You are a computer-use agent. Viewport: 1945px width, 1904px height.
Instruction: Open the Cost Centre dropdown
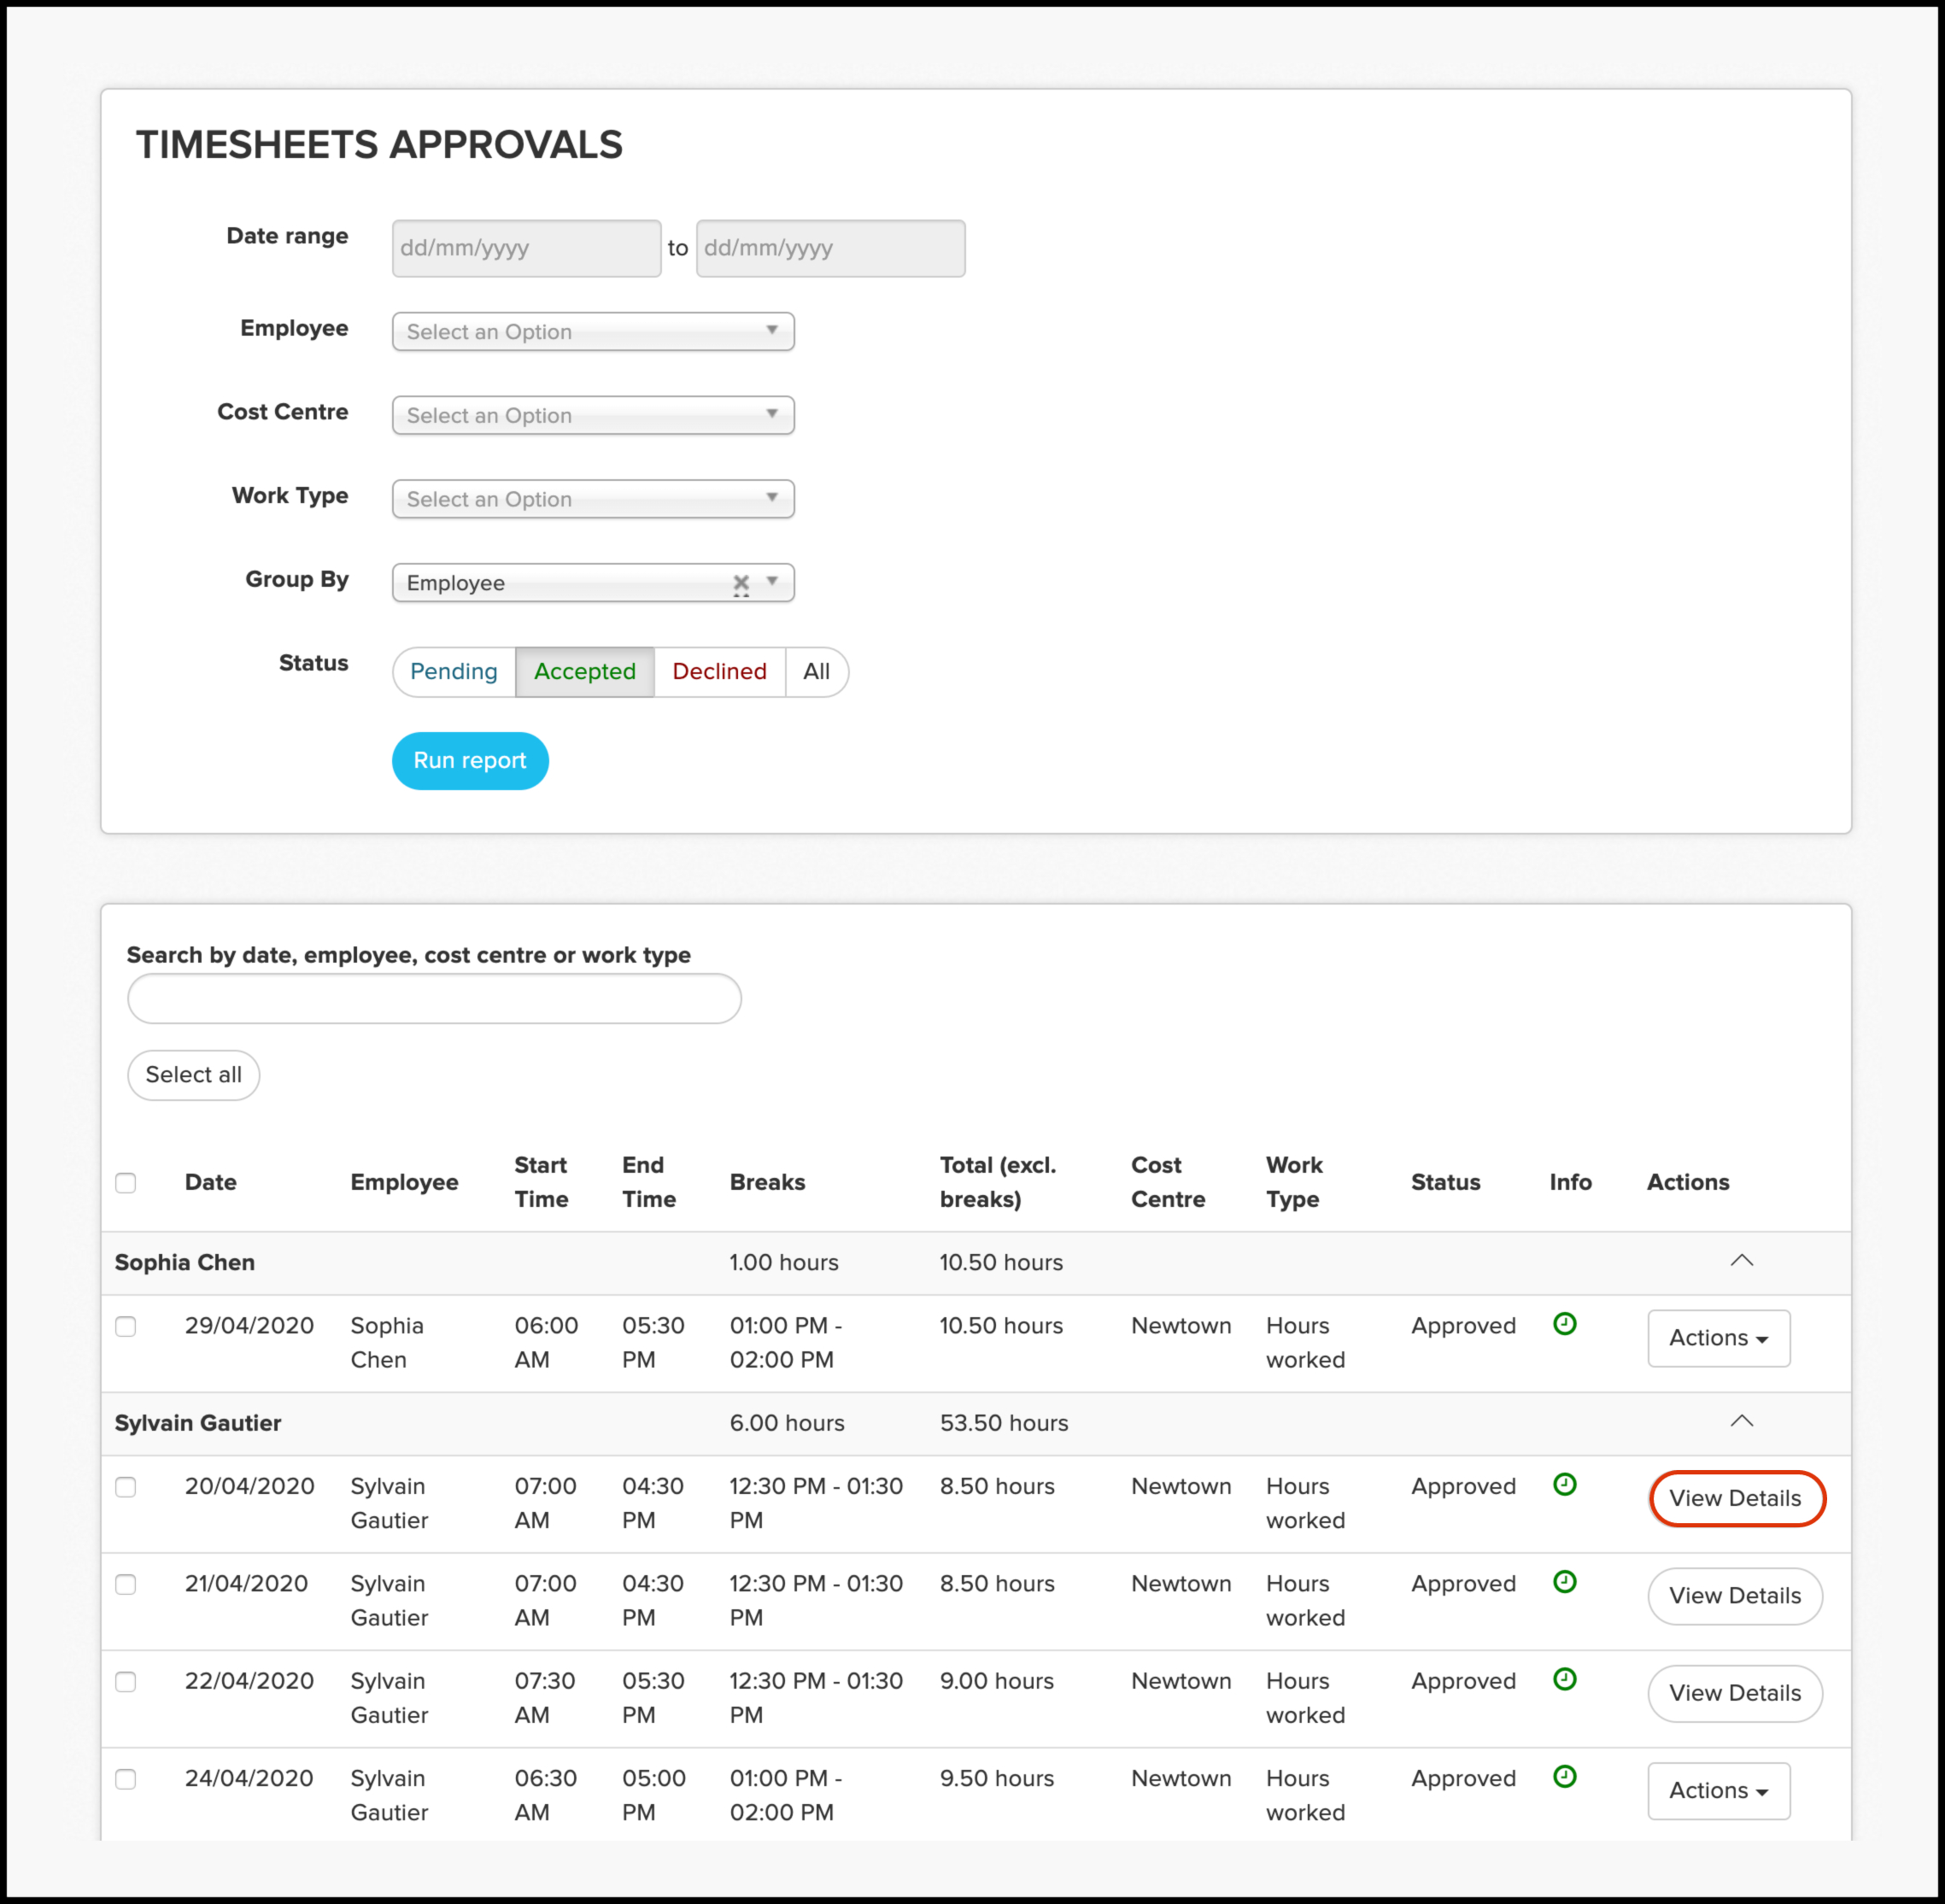click(593, 415)
